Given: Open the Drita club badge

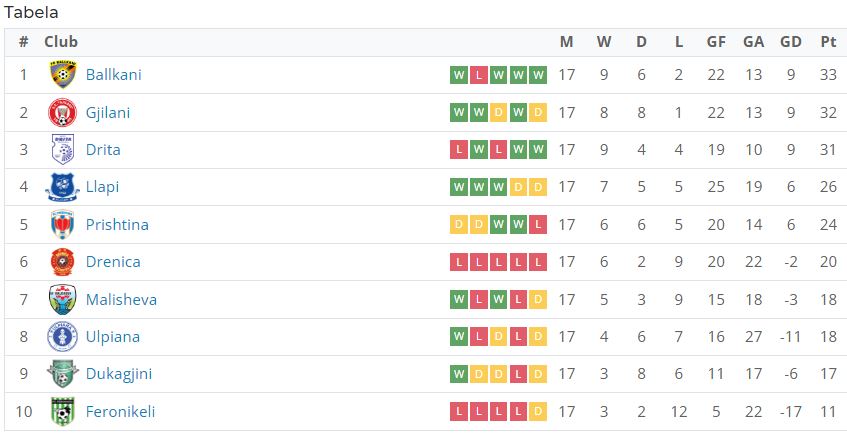Looking at the screenshot, I should point(63,150).
